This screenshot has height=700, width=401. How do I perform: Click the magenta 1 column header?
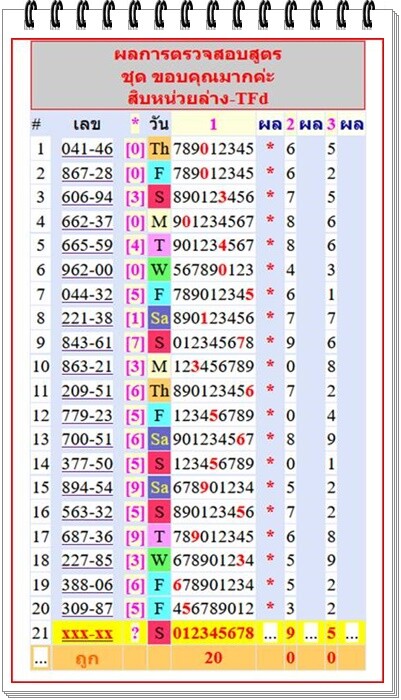(x=213, y=124)
